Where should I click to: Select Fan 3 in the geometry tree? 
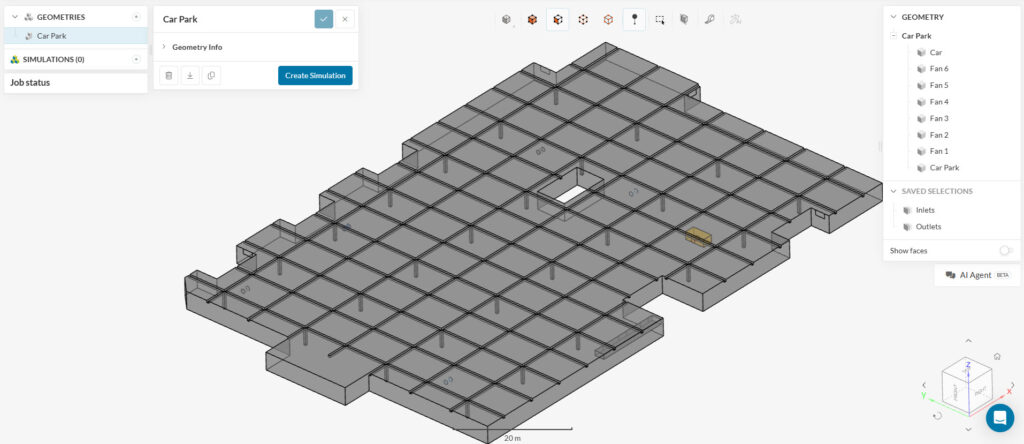coord(939,118)
